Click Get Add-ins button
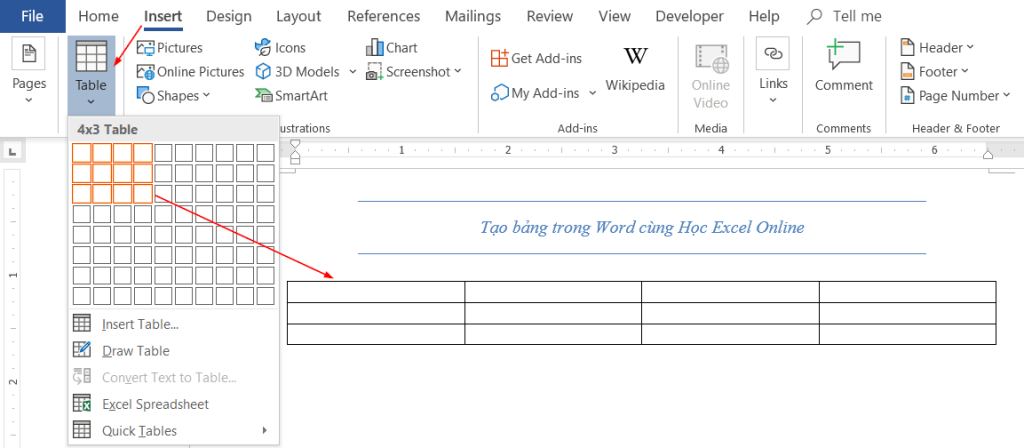1024x448 pixels. (x=536, y=59)
